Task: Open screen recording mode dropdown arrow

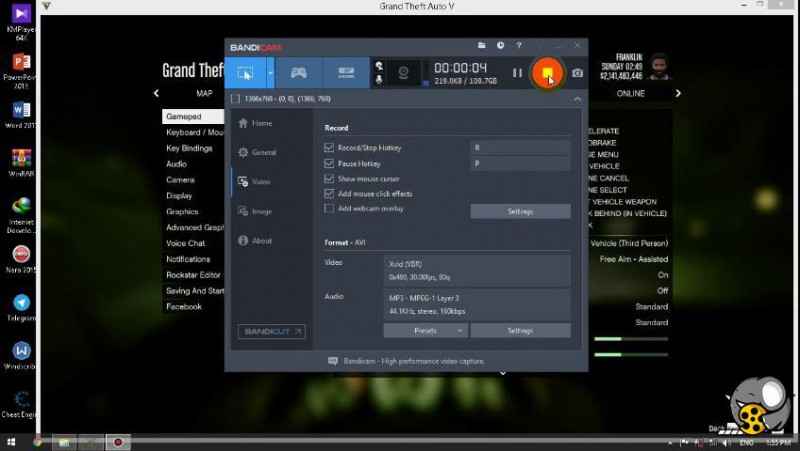Action: tap(270, 72)
